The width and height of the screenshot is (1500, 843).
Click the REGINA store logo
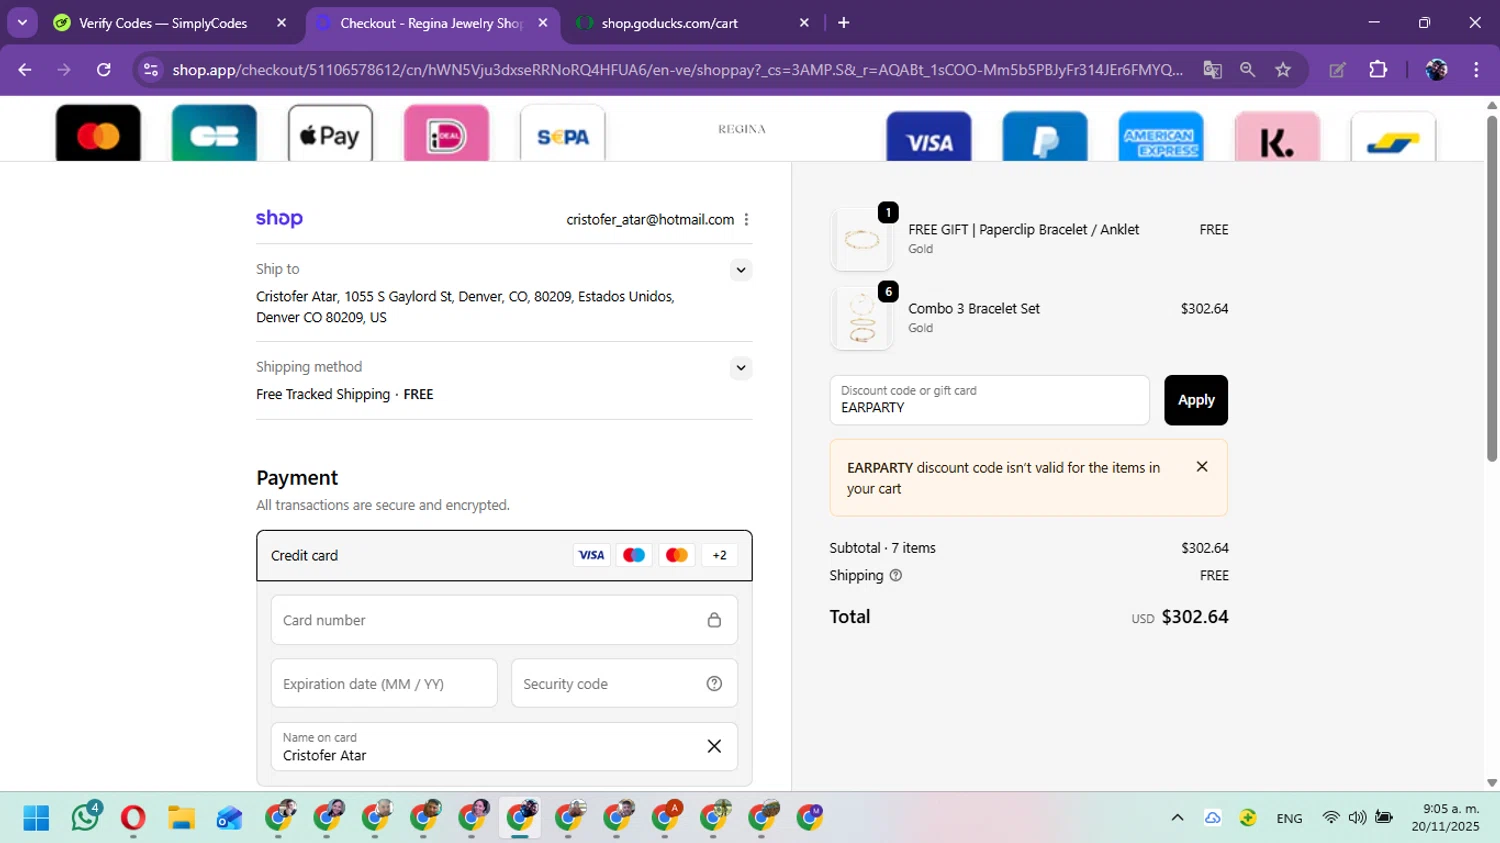tap(742, 129)
